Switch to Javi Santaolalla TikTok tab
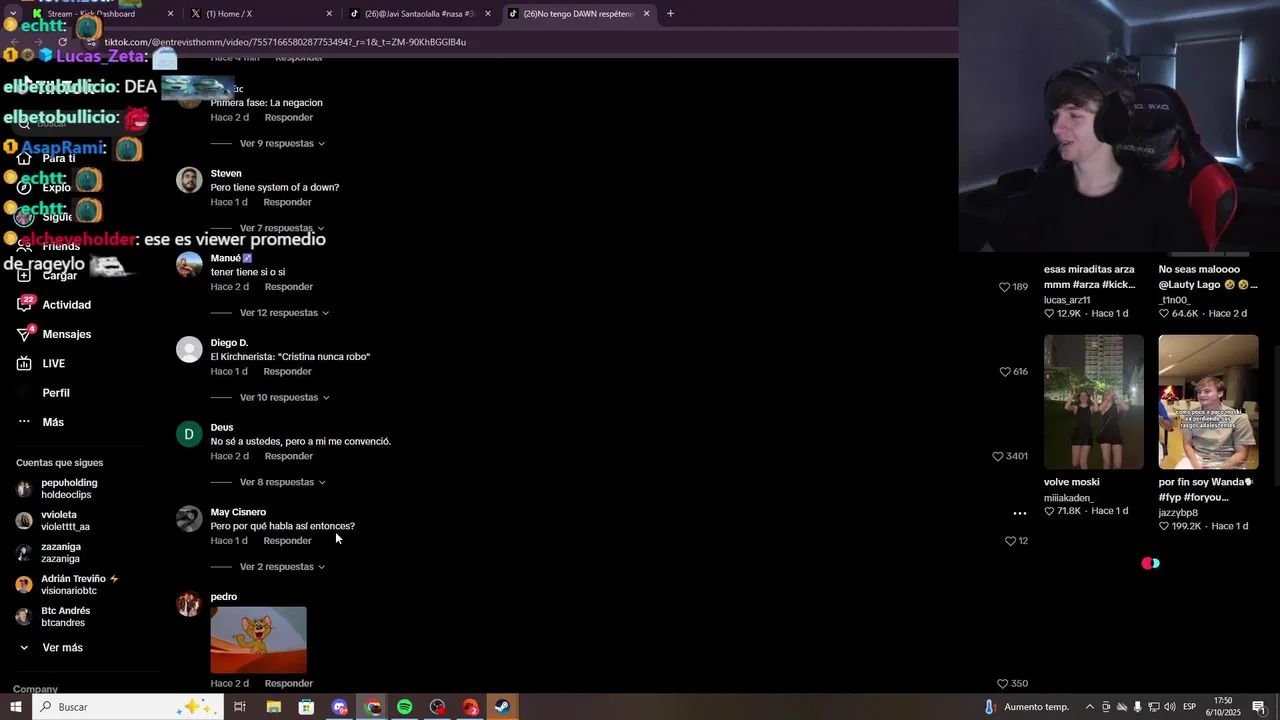1280x720 pixels. (420, 14)
